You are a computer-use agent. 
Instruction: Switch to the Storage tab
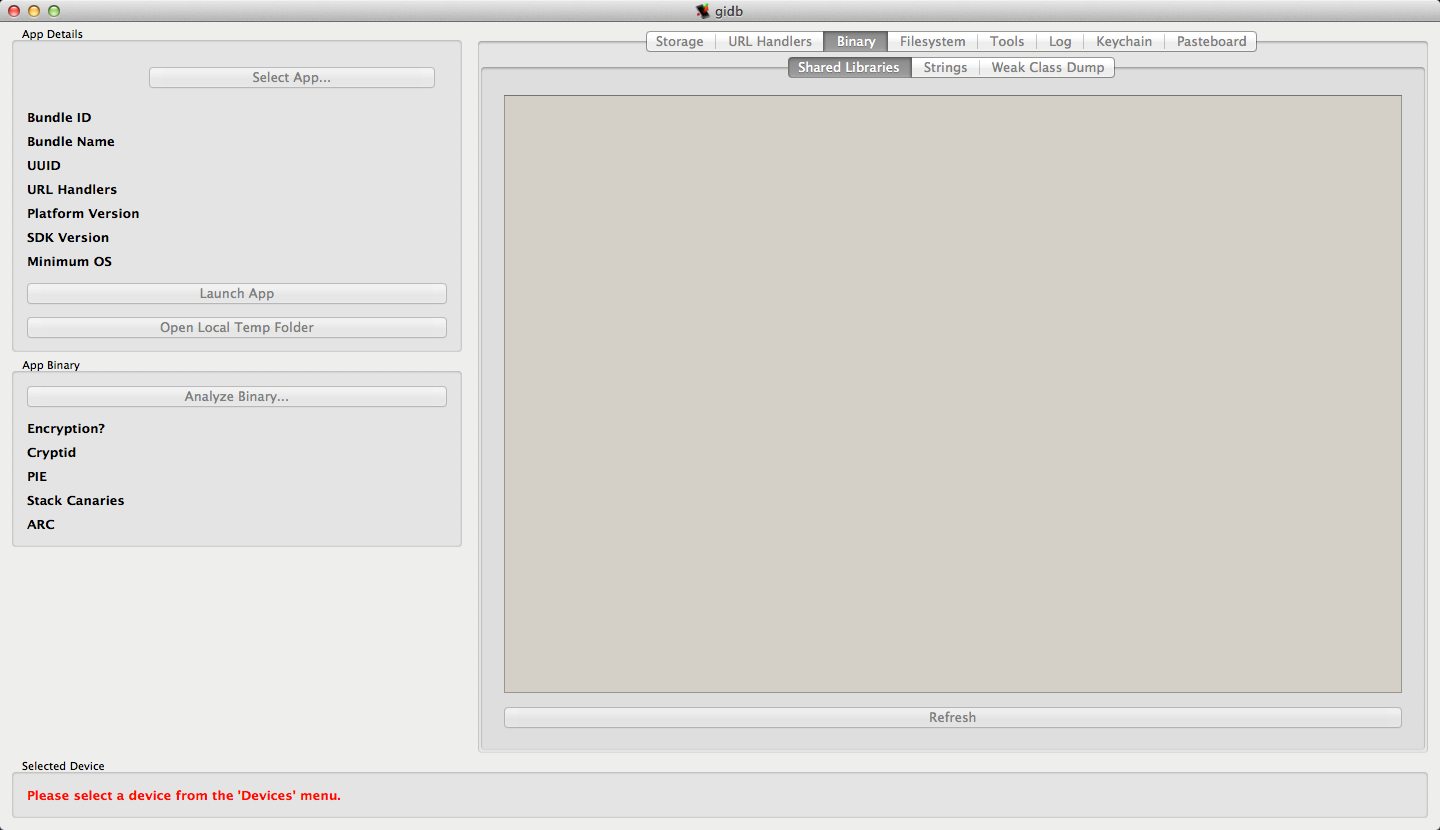tap(679, 41)
